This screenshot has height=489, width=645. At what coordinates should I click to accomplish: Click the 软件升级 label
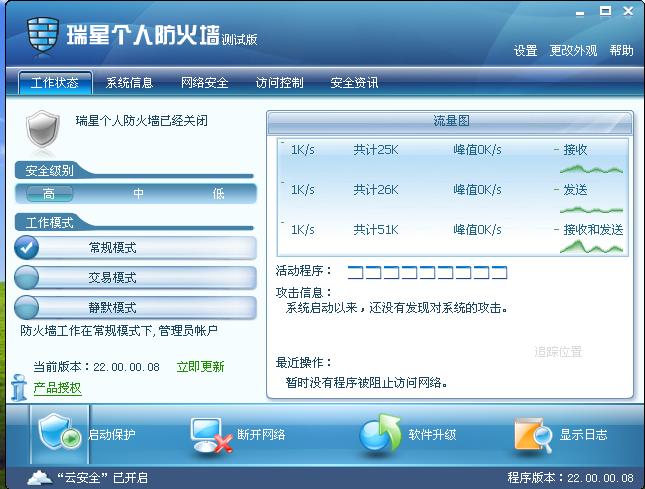(432, 435)
